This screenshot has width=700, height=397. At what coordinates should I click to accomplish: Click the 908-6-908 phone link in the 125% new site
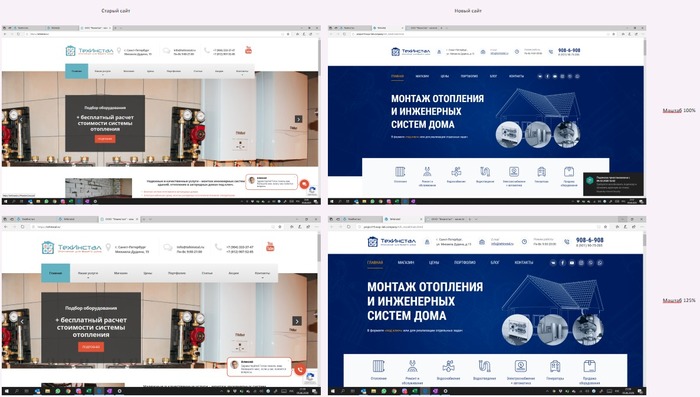(x=589, y=240)
